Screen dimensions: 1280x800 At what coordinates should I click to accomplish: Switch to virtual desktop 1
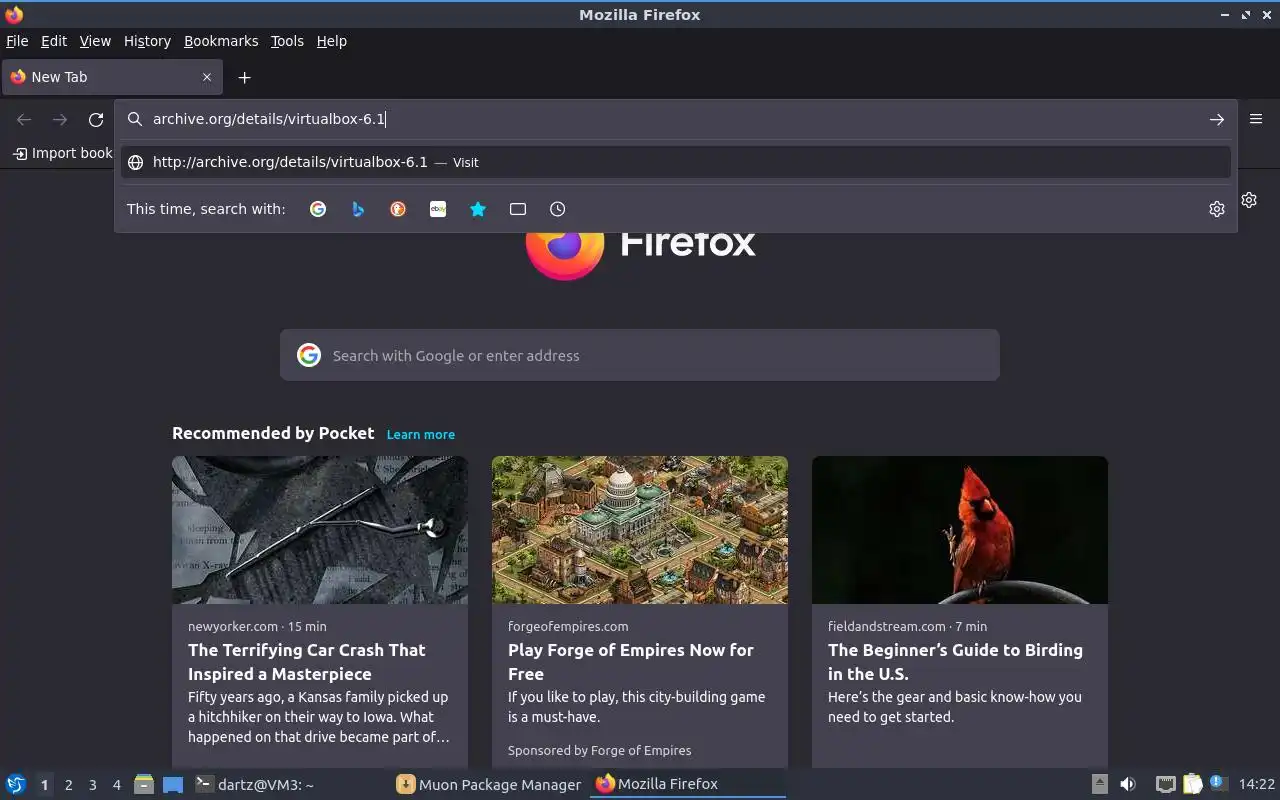44,785
